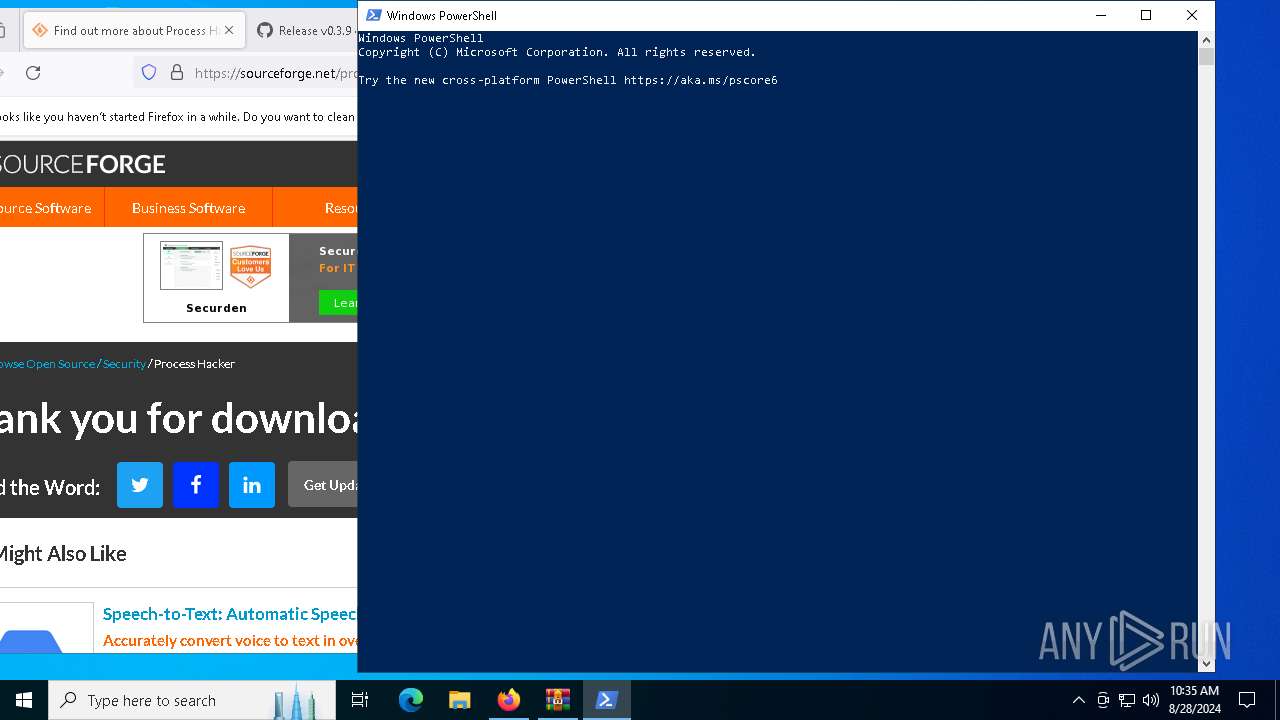1280x720 pixels.
Task: Click the PowerShell scrollbar thumb
Action: point(1206,56)
